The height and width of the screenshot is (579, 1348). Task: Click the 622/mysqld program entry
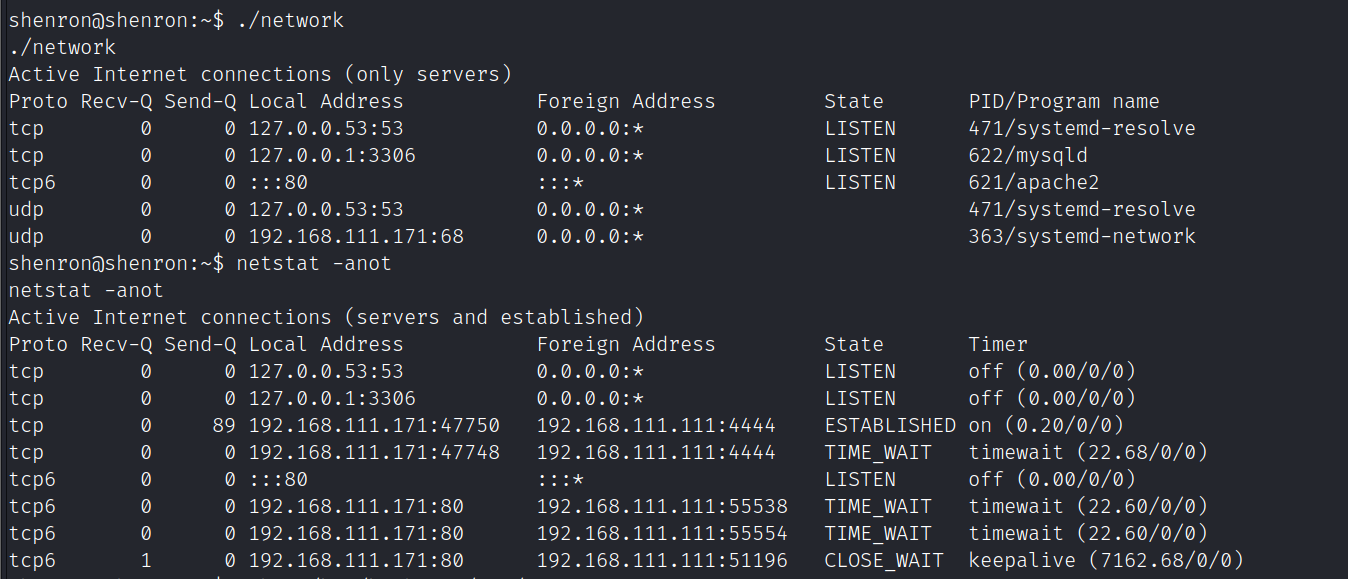pos(1027,155)
